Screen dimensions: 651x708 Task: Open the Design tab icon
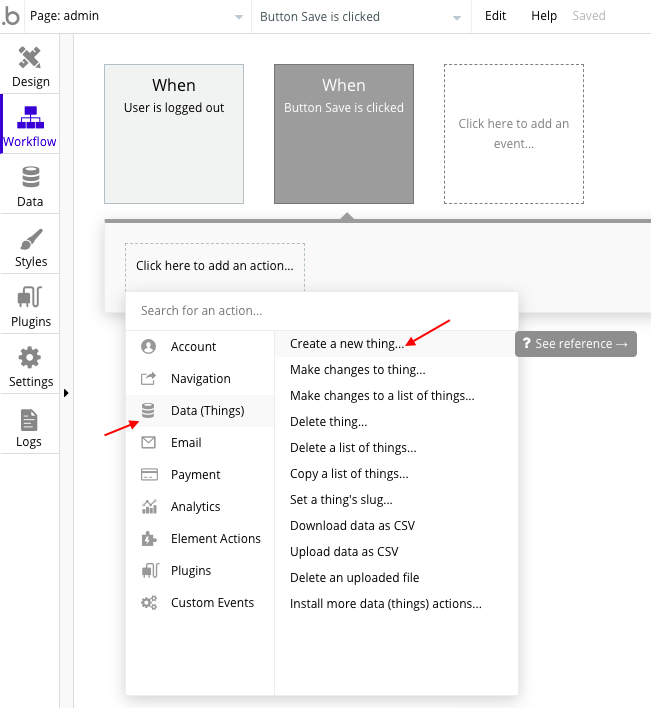(30, 57)
